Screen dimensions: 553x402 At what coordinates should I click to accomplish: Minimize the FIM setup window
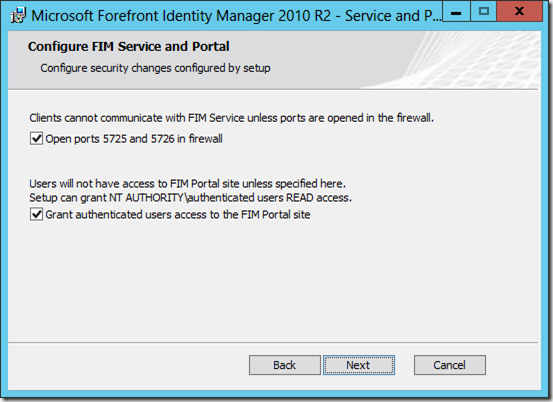click(x=456, y=11)
